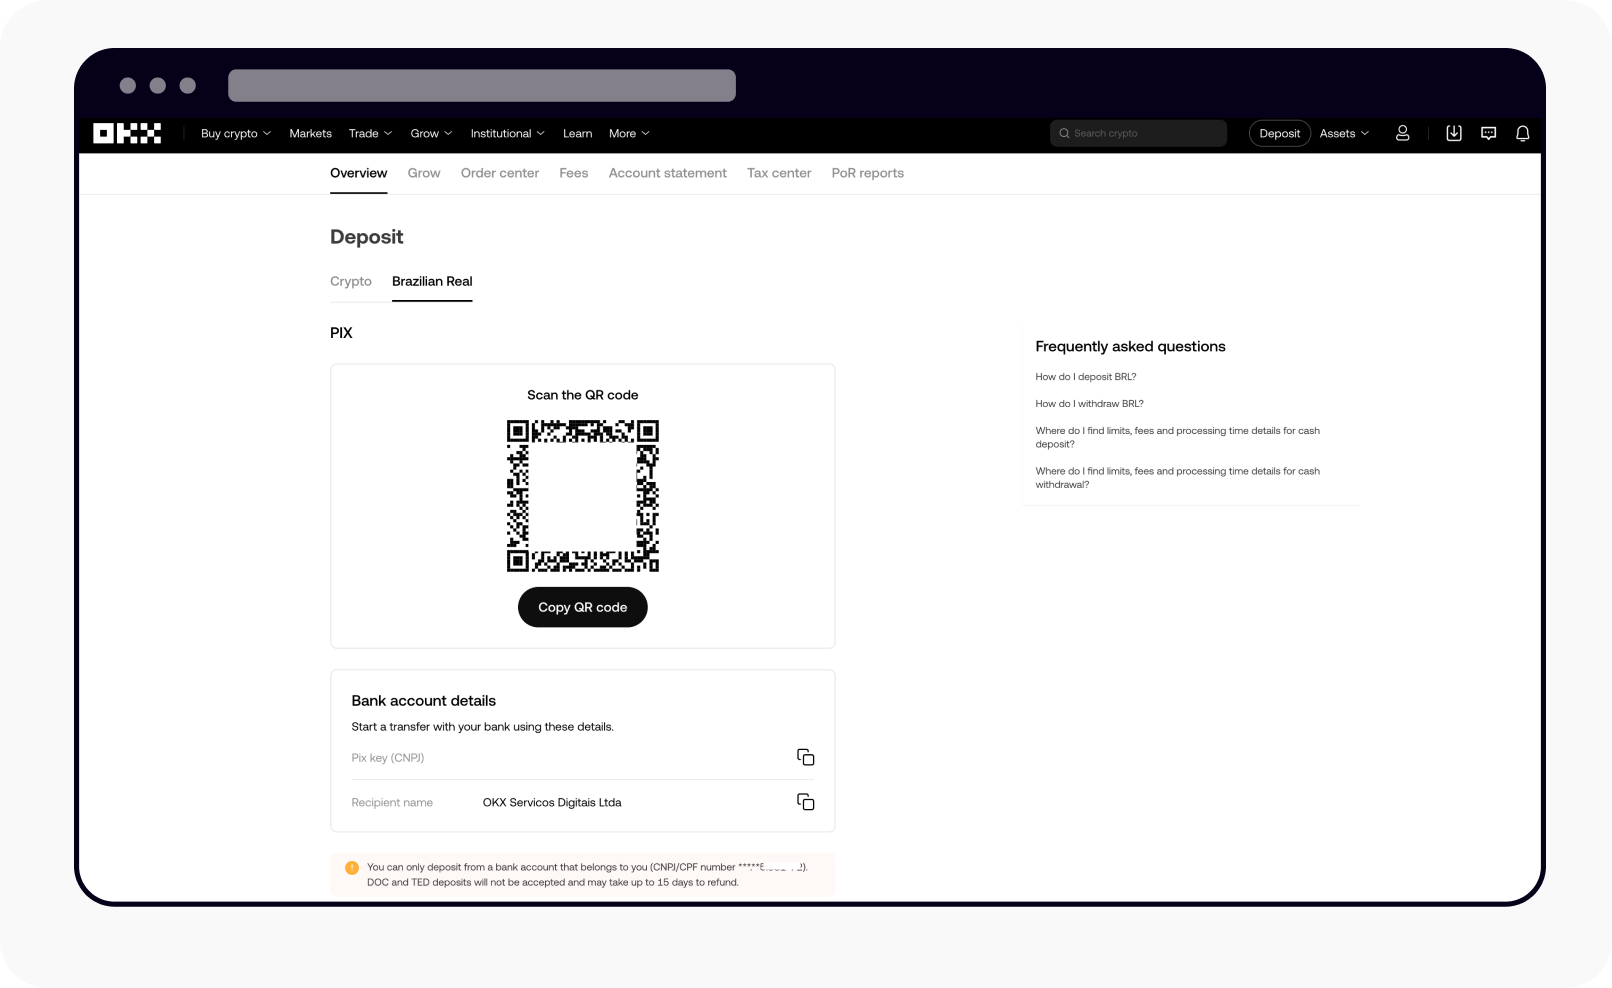Image resolution: width=1612 pixels, height=988 pixels.
Task: Open the Institutional dropdown
Action: click(x=507, y=133)
